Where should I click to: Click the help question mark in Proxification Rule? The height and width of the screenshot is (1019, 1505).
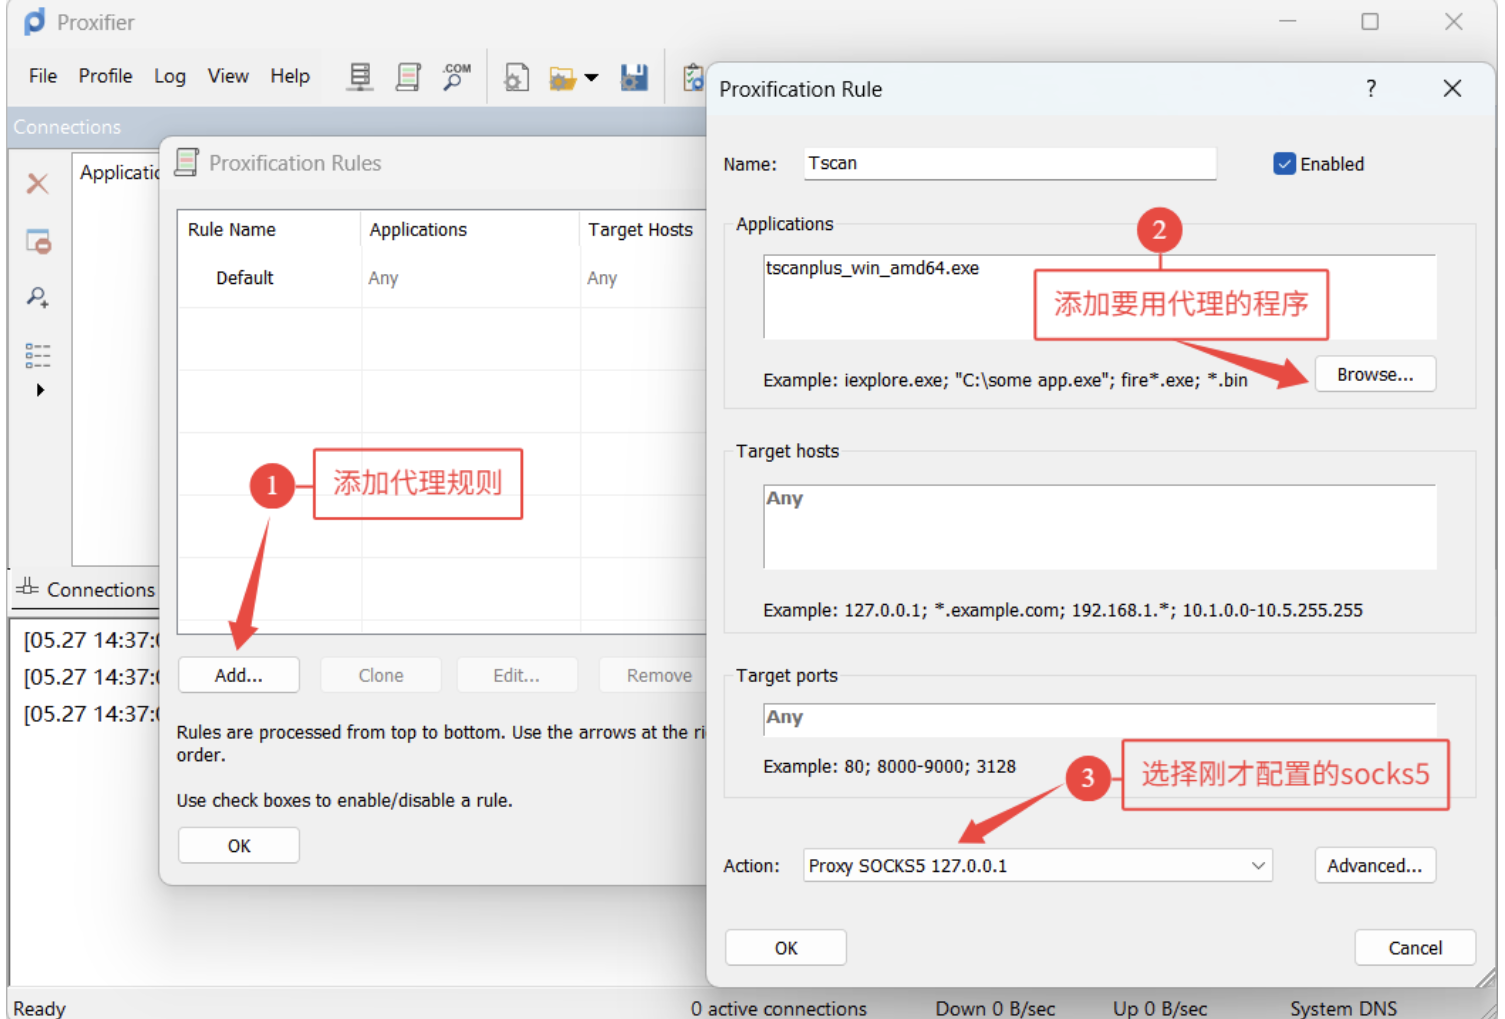[x=1371, y=89]
